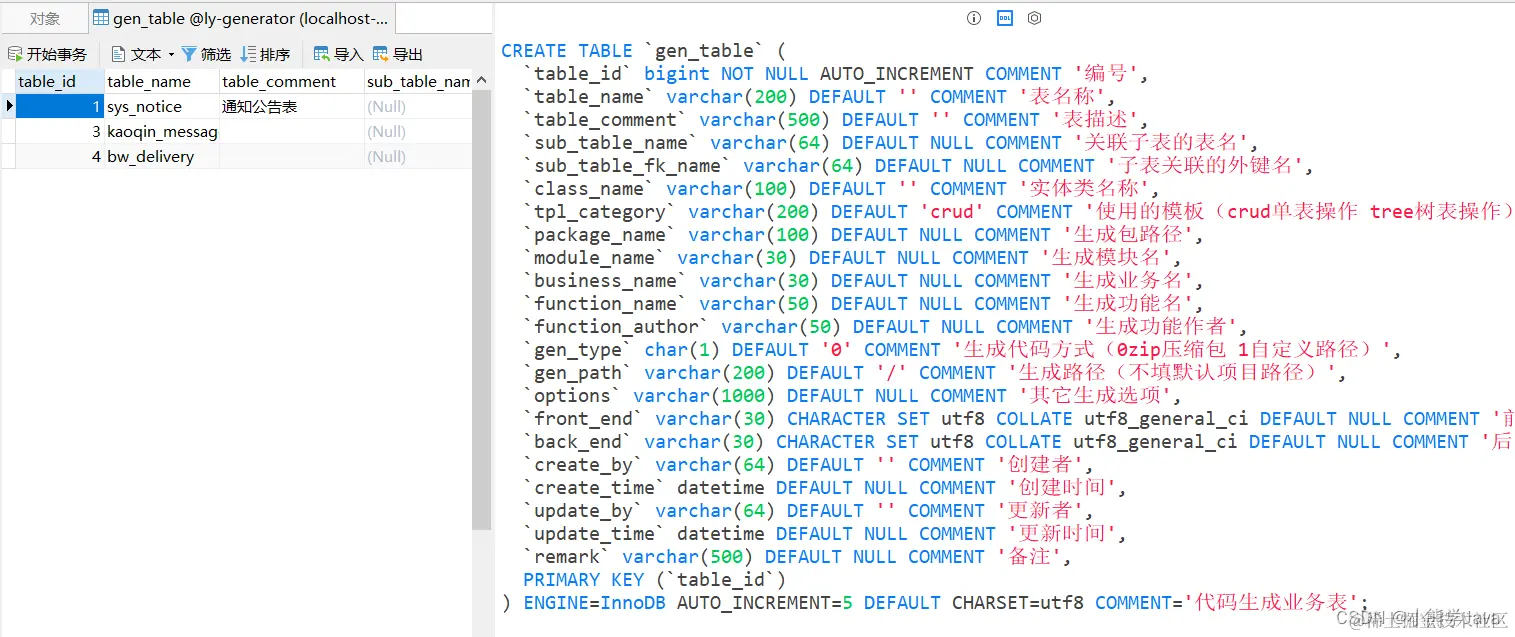This screenshot has width=1515, height=637.
Task: Open the Filter (筛选) tool
Action: pos(206,54)
